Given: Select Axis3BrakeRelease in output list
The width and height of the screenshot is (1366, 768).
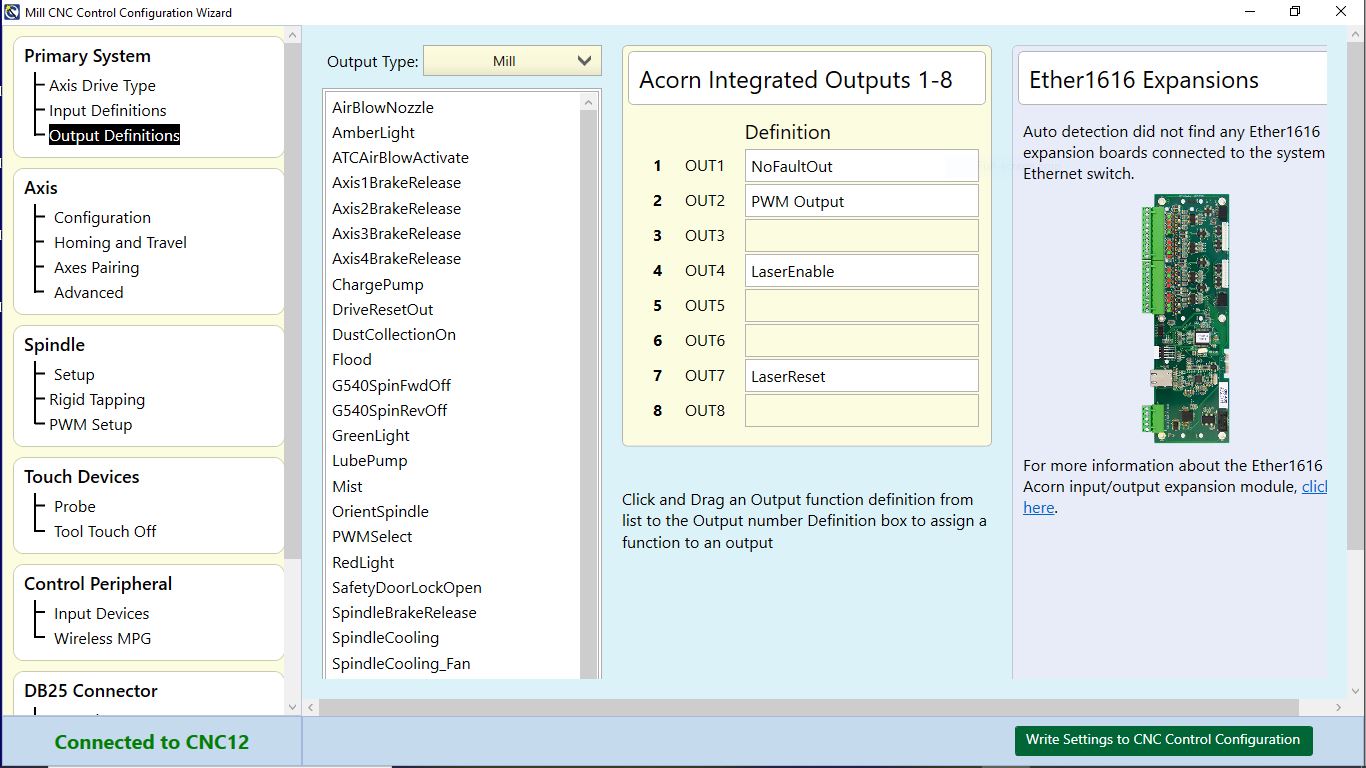Looking at the screenshot, I should point(396,233).
